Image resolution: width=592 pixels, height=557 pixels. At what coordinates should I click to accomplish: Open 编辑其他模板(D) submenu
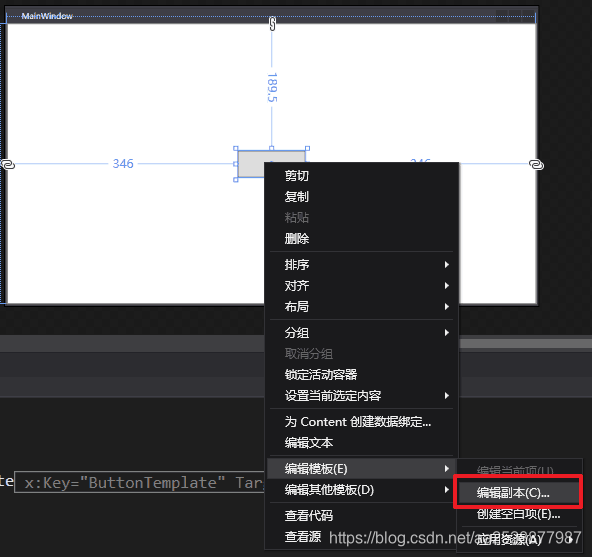click(361, 490)
